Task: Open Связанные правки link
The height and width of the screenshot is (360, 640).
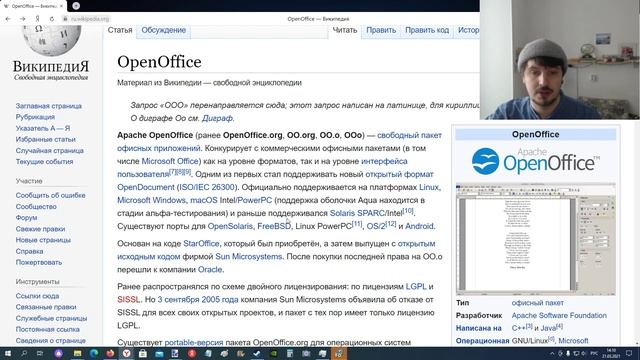Action: pyautogui.click(x=46, y=307)
